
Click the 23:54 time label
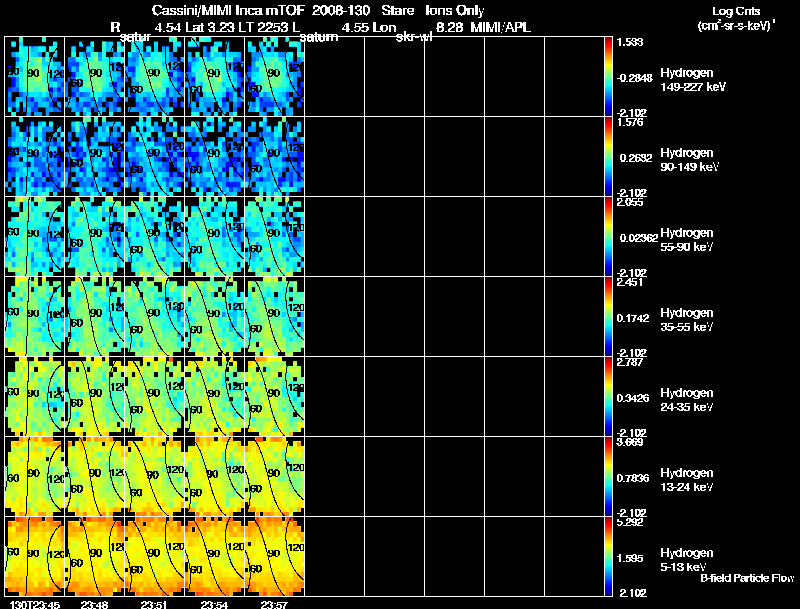point(214,605)
